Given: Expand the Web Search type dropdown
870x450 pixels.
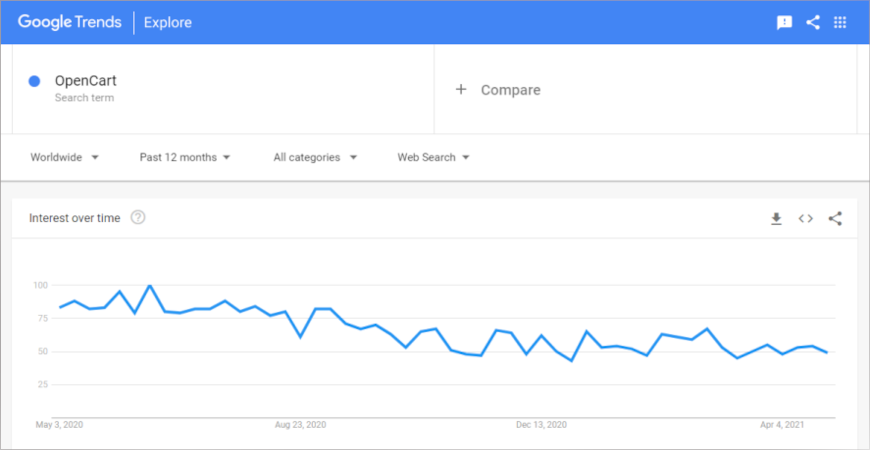Looking at the screenshot, I should pos(433,157).
